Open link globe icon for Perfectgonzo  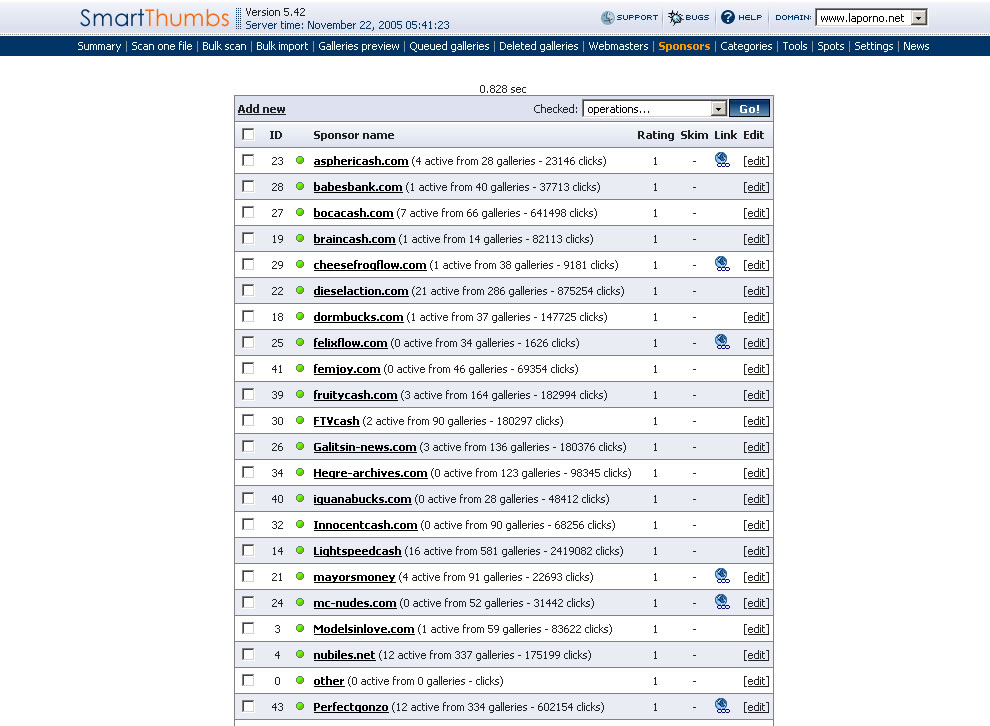(722, 706)
